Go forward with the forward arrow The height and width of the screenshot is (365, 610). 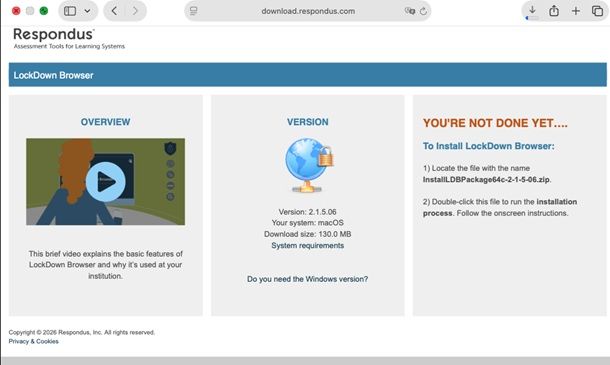(135, 11)
